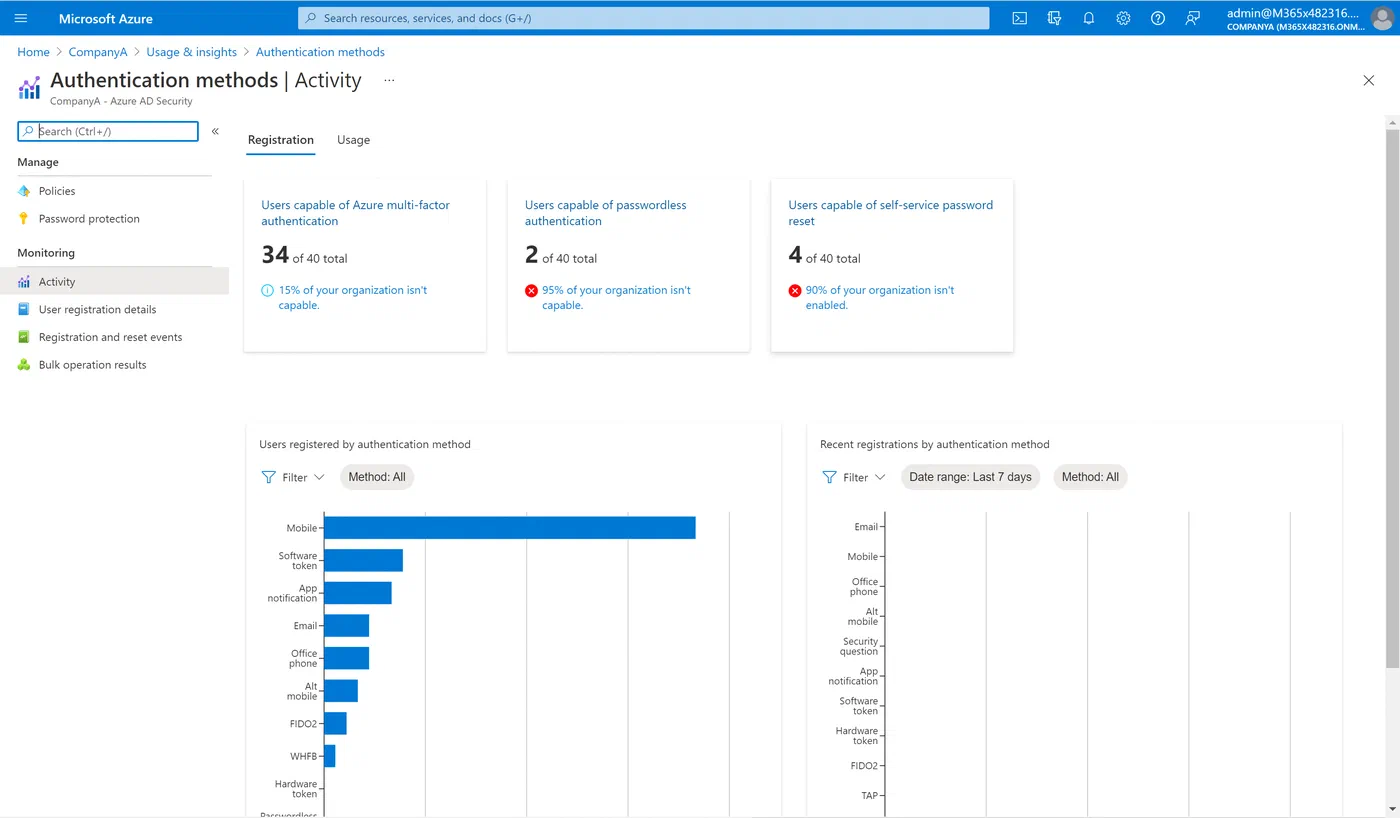Open Method: All filter in Recent registrations chart

click(1090, 477)
